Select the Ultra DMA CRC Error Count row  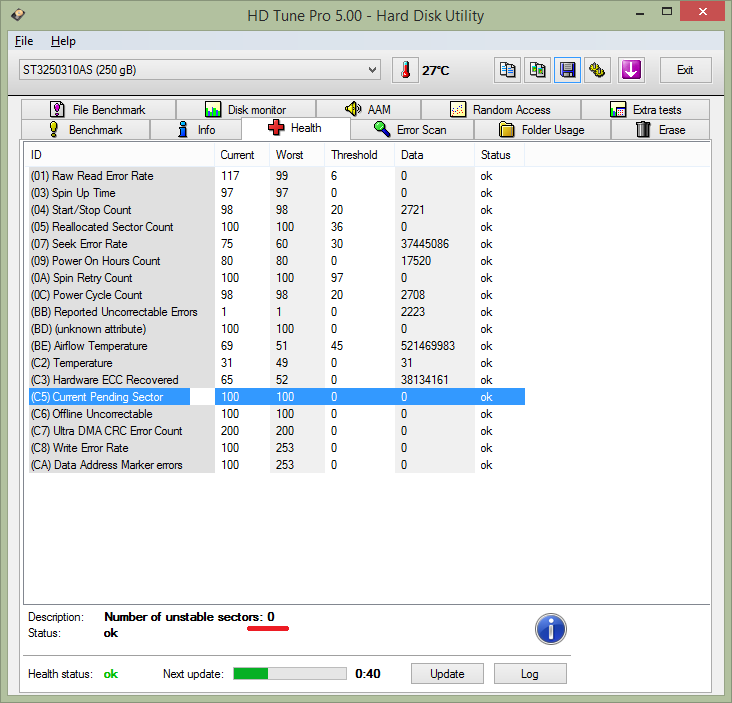tap(277, 431)
